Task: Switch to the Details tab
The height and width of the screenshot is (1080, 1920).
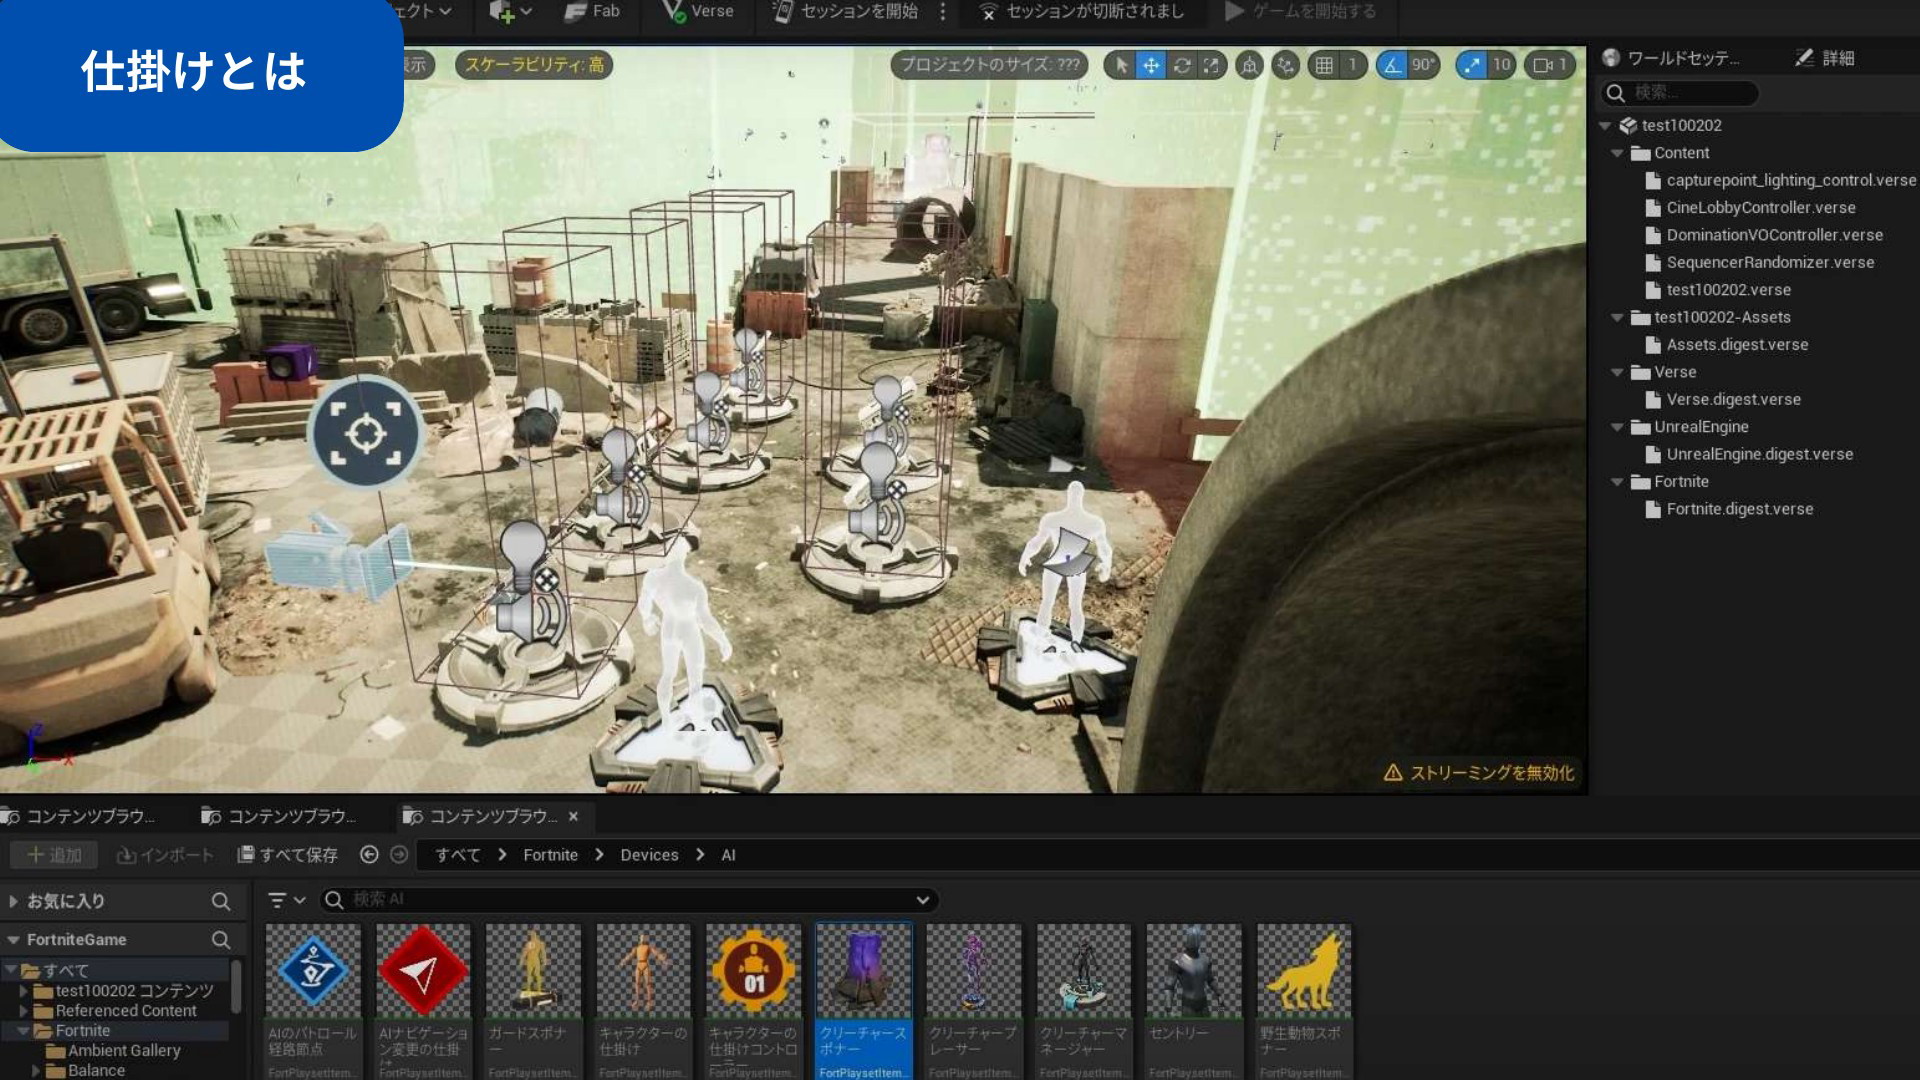Action: click(x=1826, y=58)
